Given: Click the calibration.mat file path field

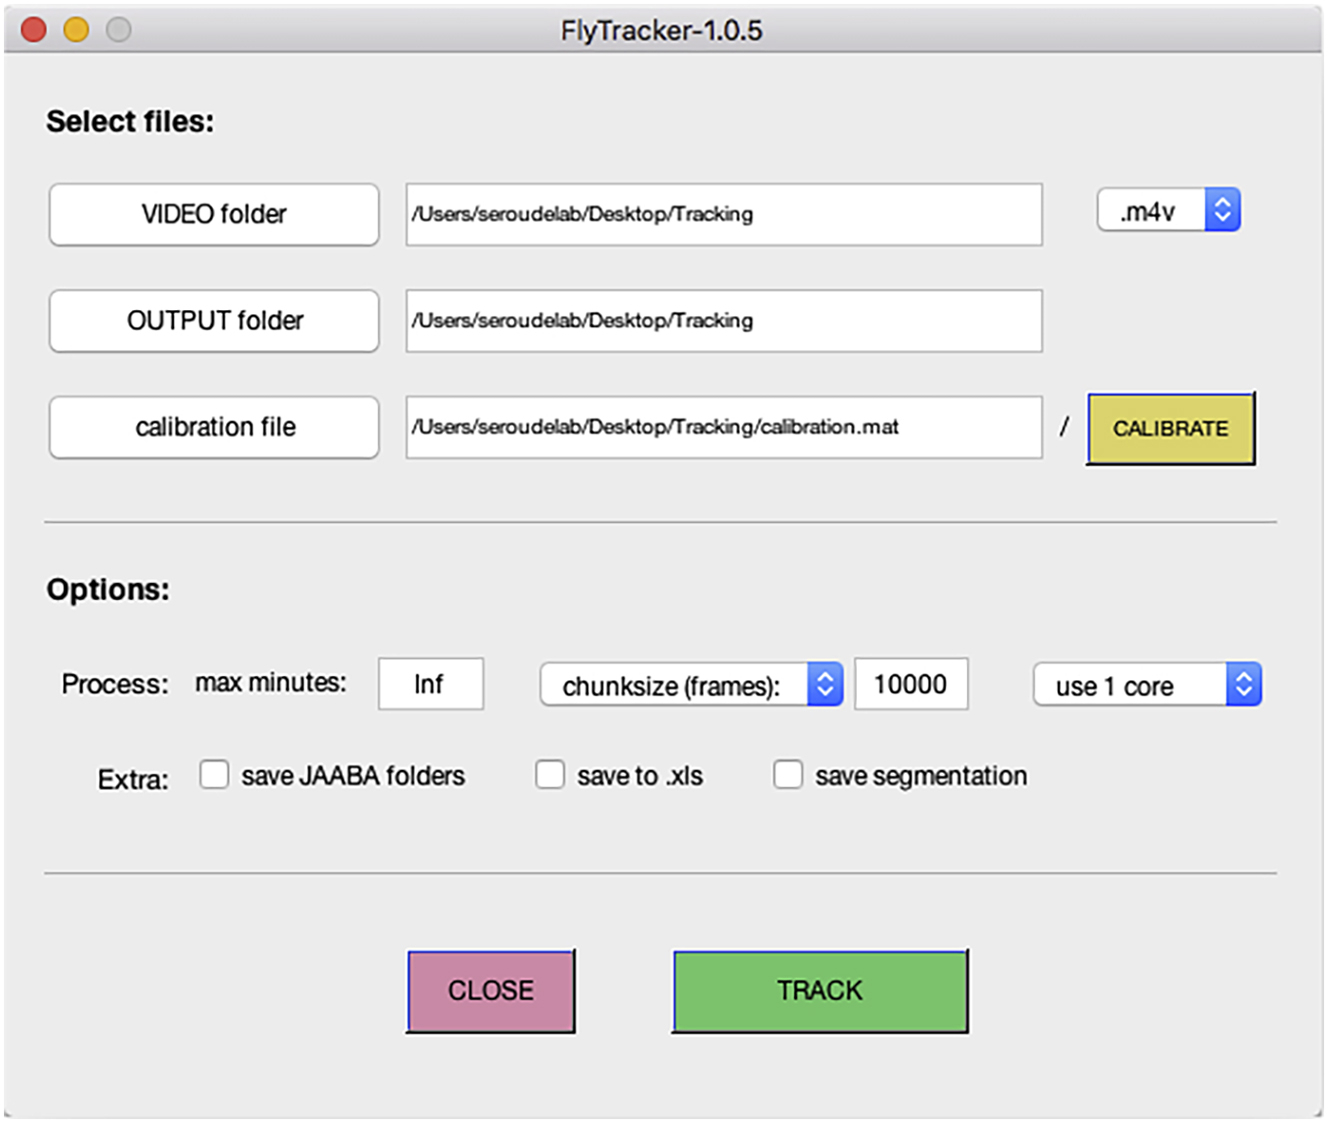Looking at the screenshot, I should pyautogui.click(x=724, y=428).
